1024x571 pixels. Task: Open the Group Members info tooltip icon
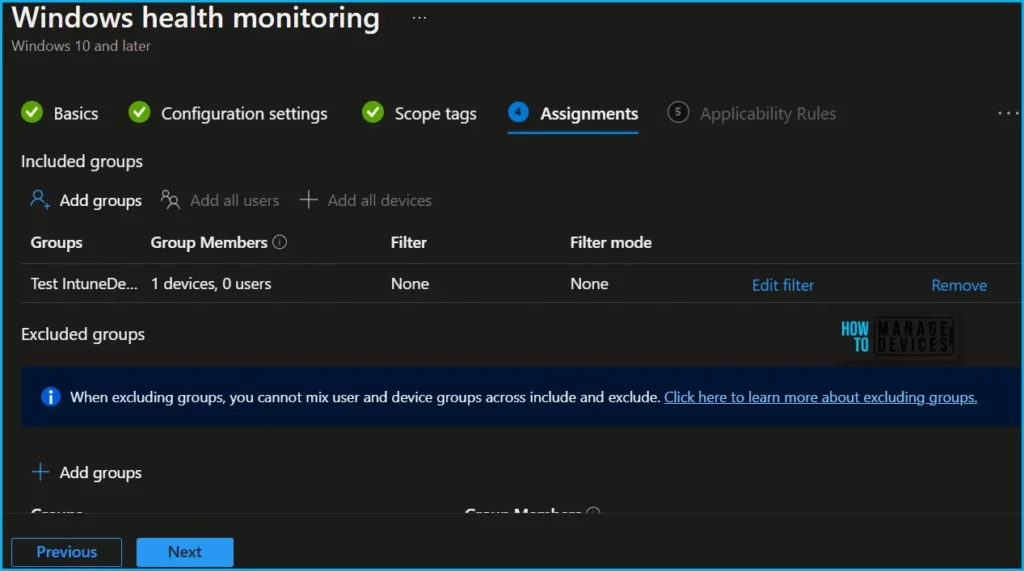280,242
